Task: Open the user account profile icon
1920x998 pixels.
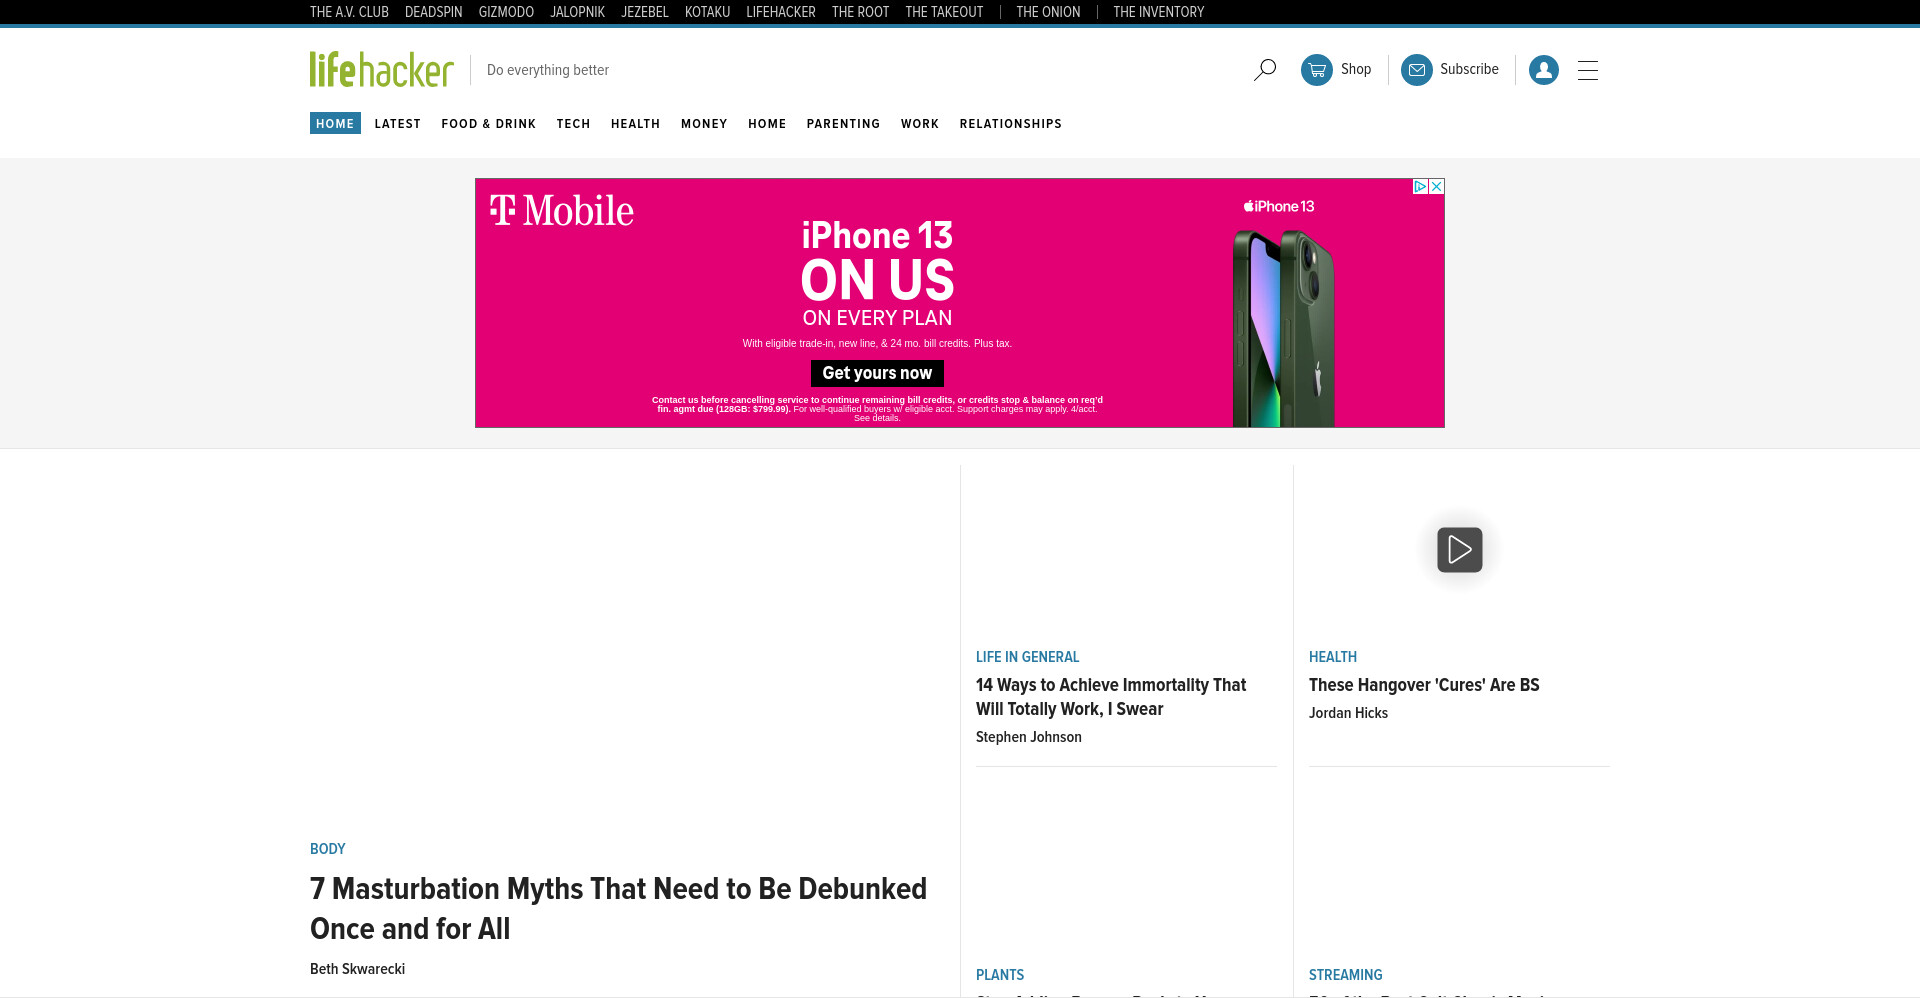Action: click(1544, 70)
